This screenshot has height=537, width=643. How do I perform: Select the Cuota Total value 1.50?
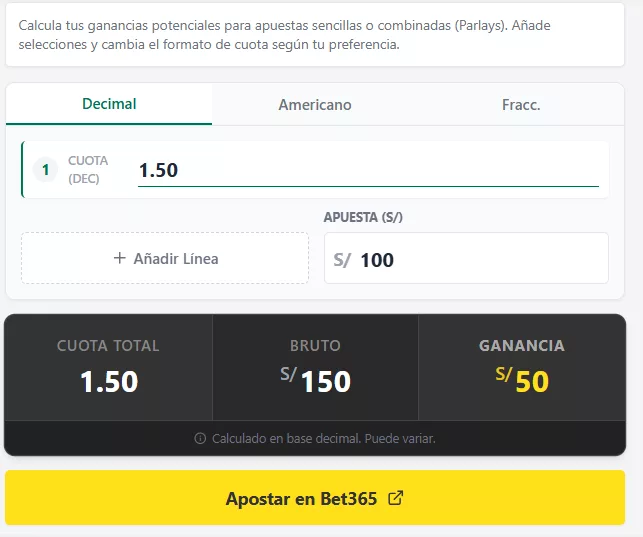click(x=108, y=382)
